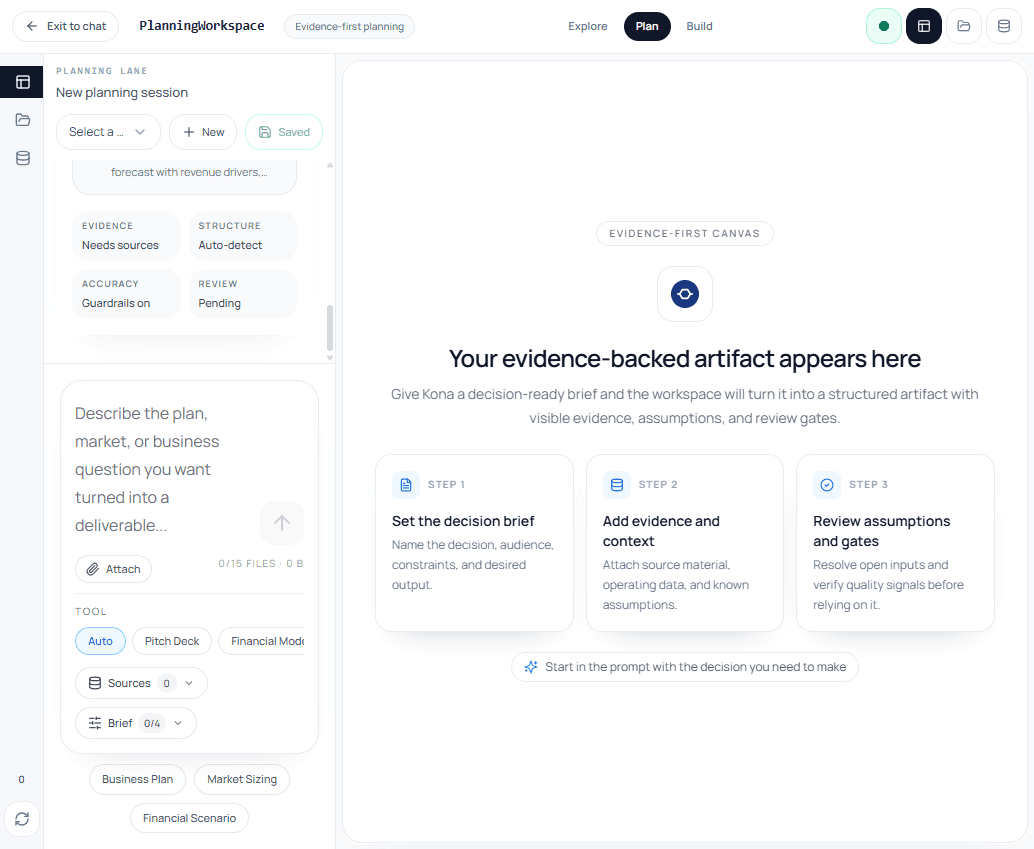Click the Accuracy Guardrails on card

(126, 294)
